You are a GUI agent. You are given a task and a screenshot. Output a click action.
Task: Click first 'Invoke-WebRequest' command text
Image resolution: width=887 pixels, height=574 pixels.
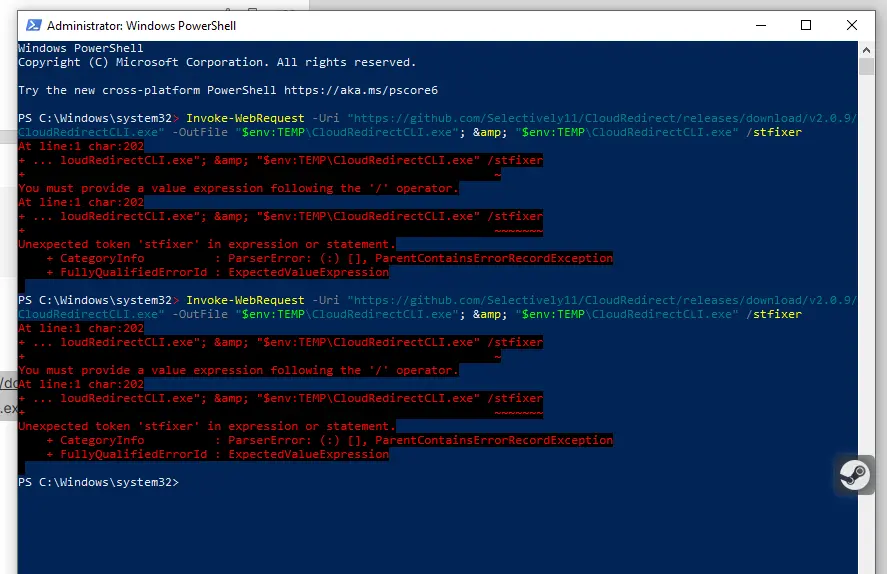click(x=246, y=118)
